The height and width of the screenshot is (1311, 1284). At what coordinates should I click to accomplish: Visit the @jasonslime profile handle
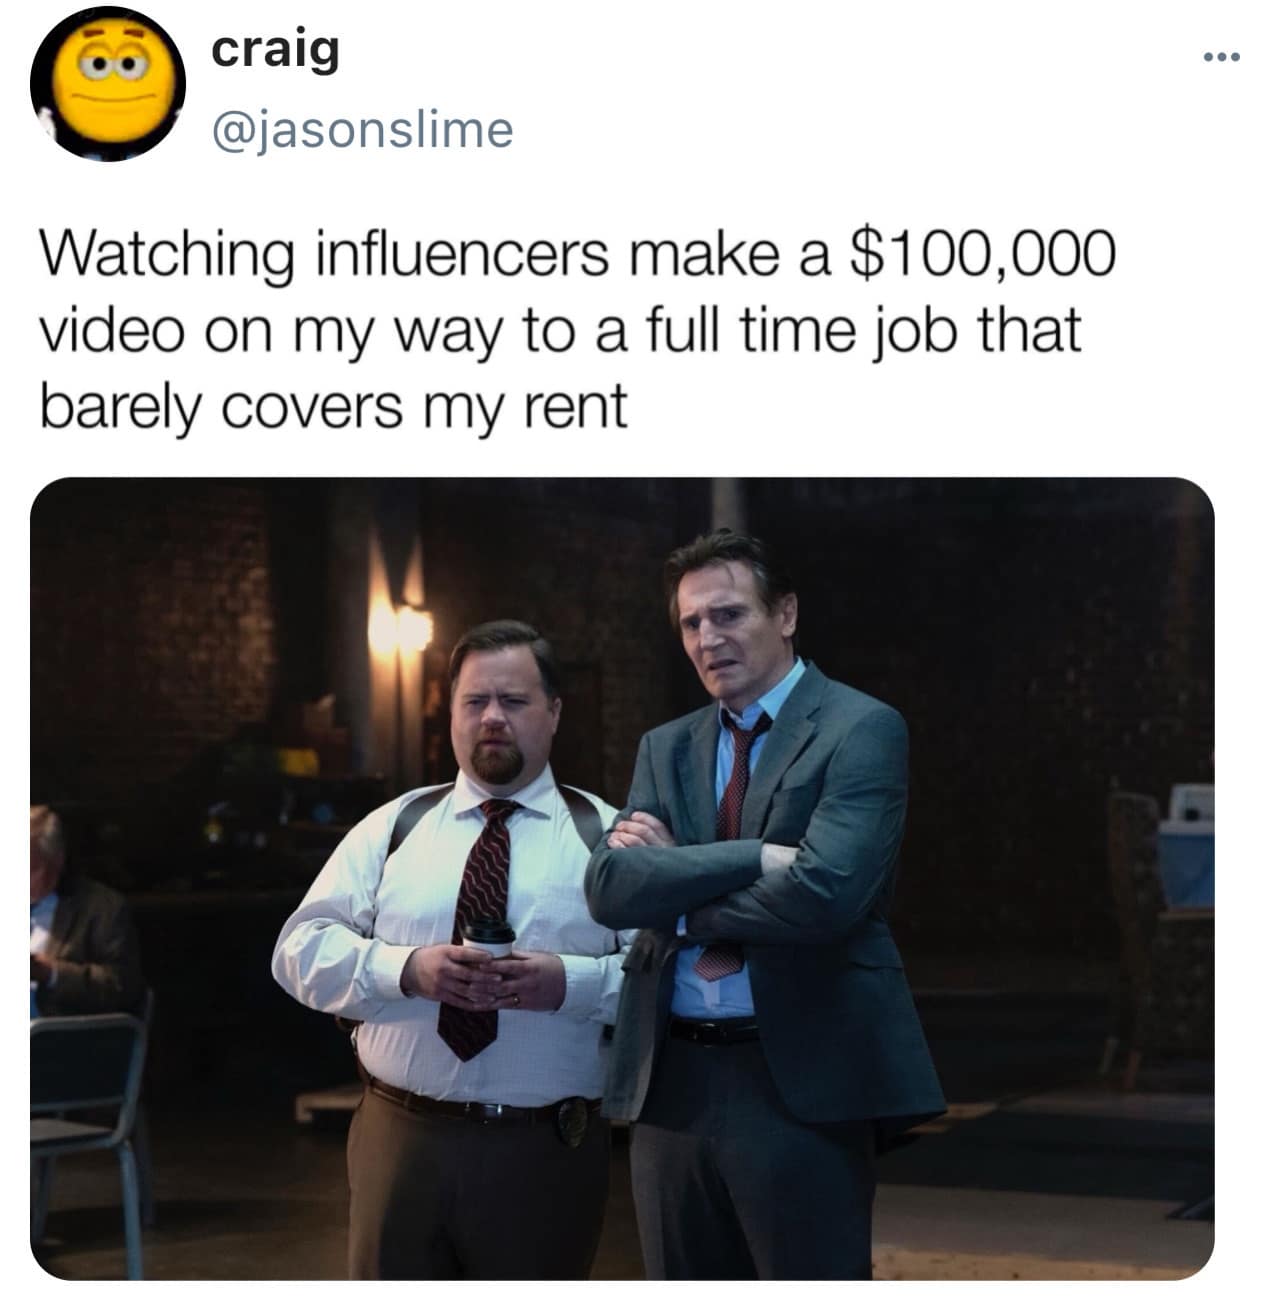tap(362, 129)
